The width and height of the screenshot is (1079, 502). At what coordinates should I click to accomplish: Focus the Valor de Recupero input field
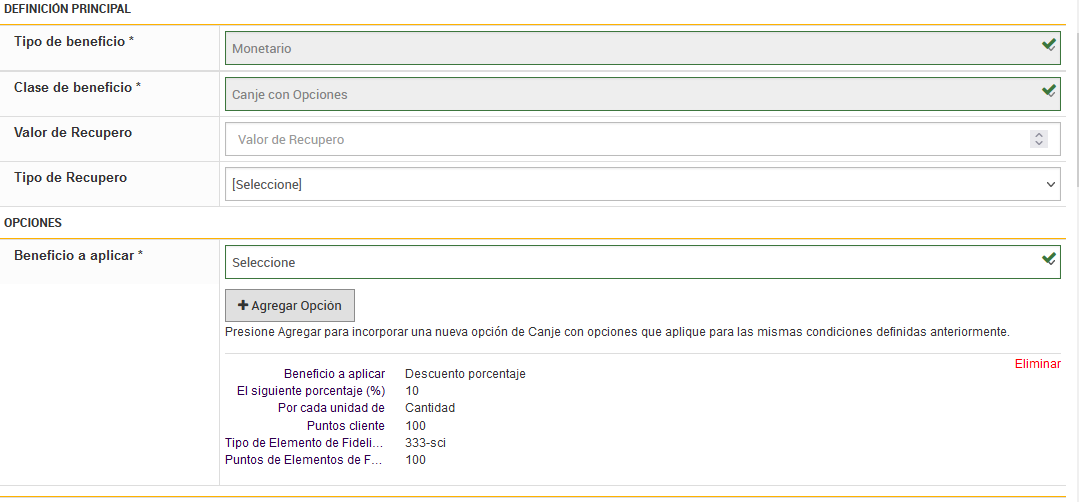[643, 140]
